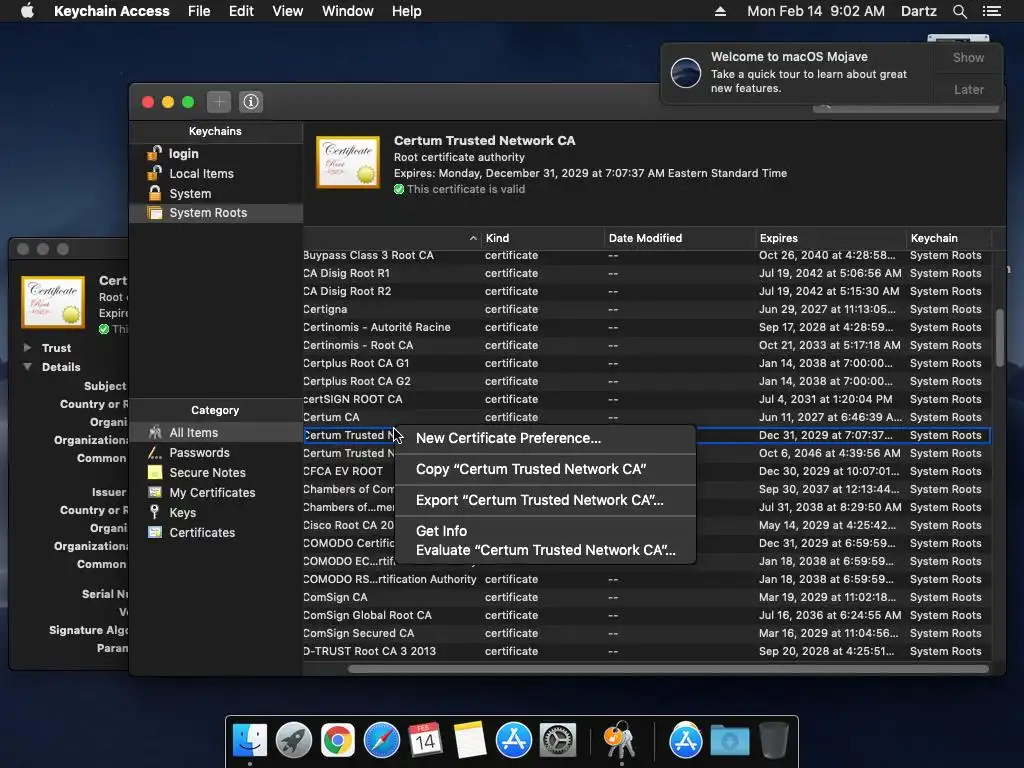Open Calendar from the Dock
The image size is (1024, 768).
pyautogui.click(x=425, y=741)
